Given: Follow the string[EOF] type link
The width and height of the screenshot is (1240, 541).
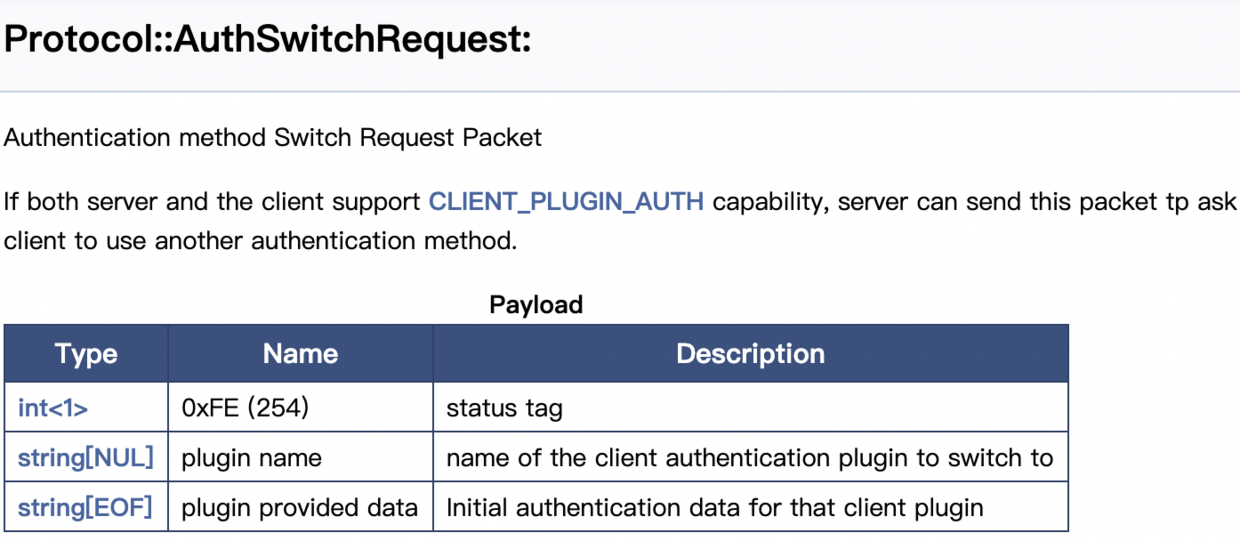Looking at the screenshot, I should [x=85, y=507].
